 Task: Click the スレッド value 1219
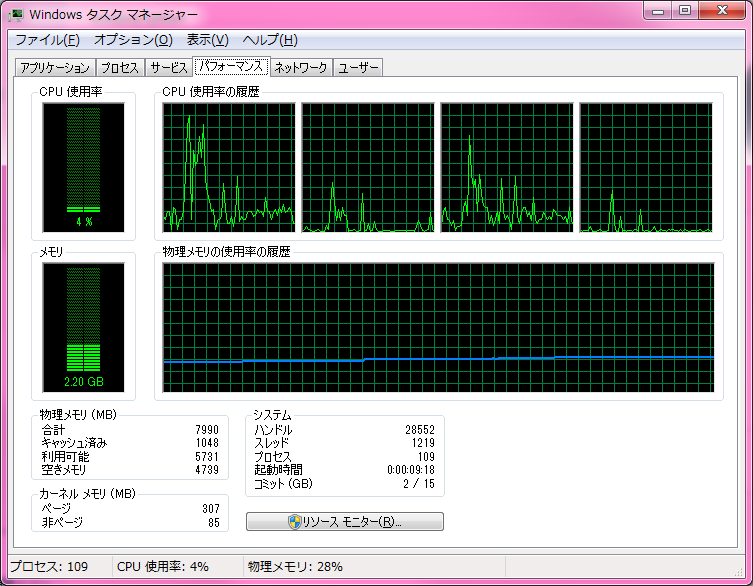point(423,443)
